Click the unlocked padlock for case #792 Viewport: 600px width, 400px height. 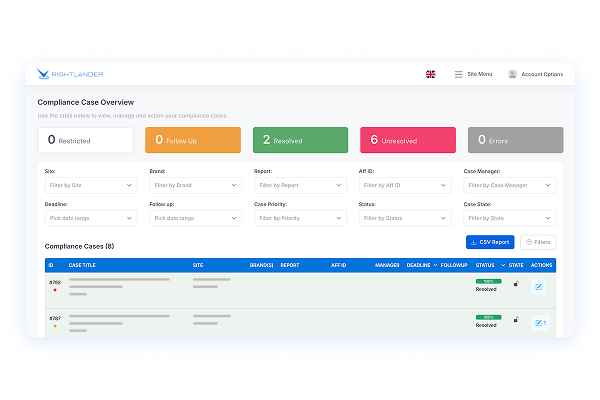coord(516,284)
